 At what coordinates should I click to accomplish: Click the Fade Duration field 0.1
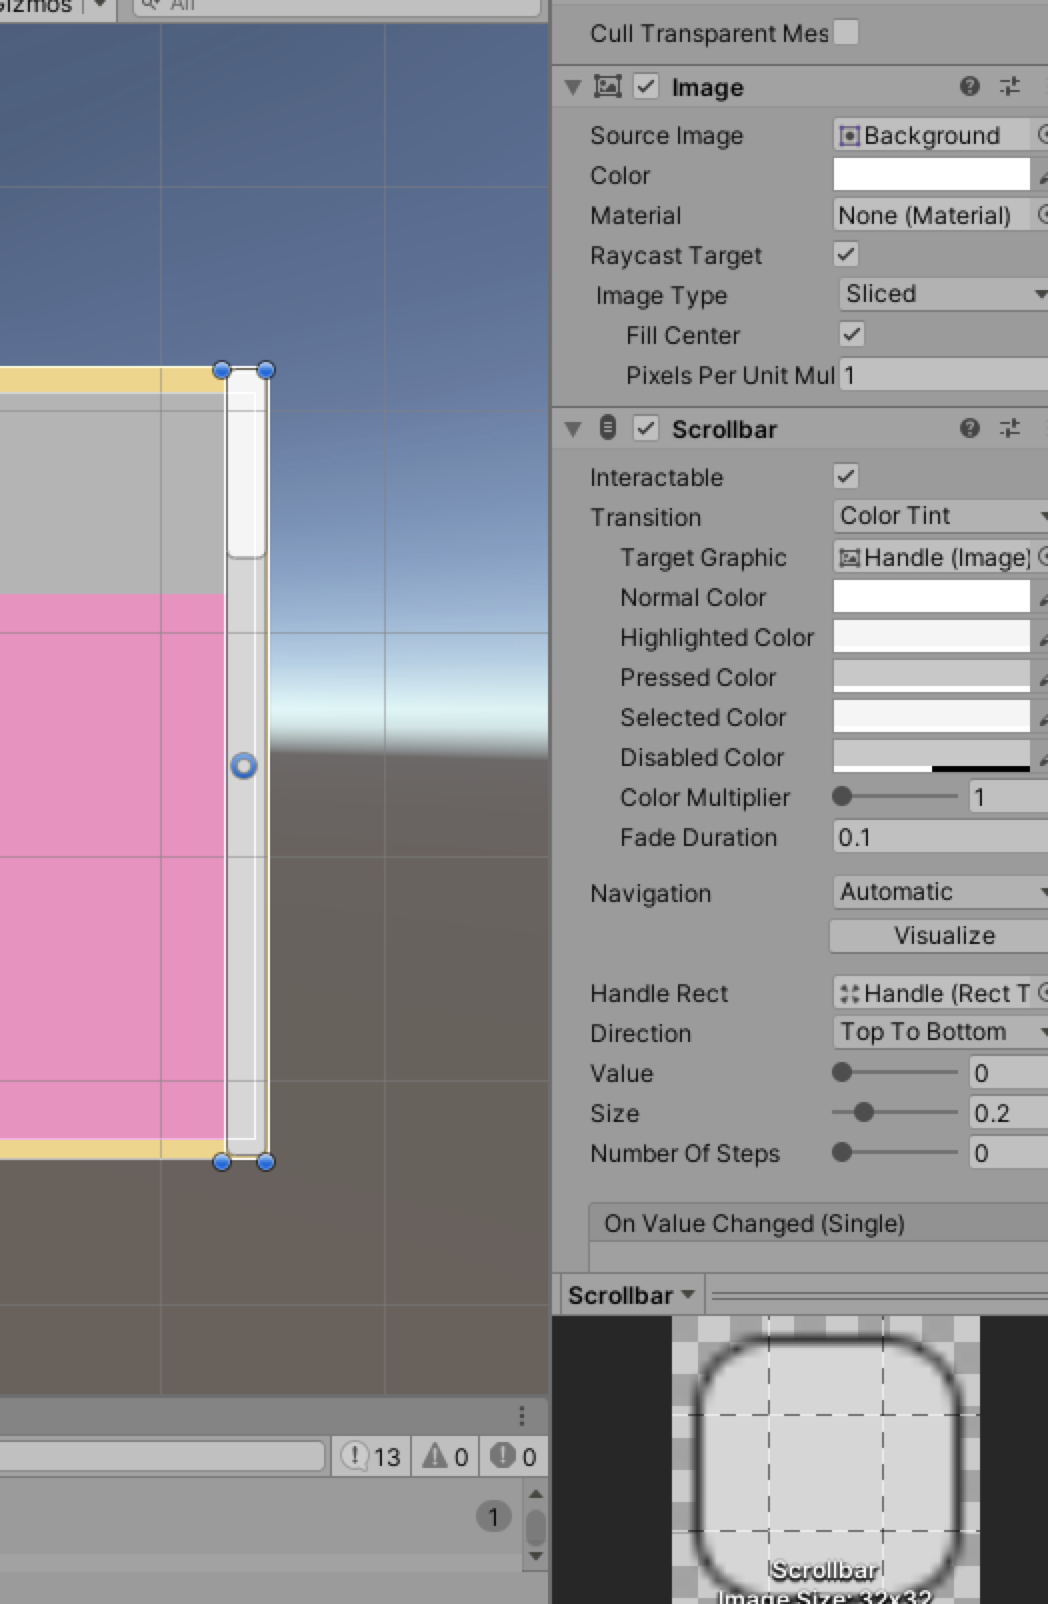point(940,837)
